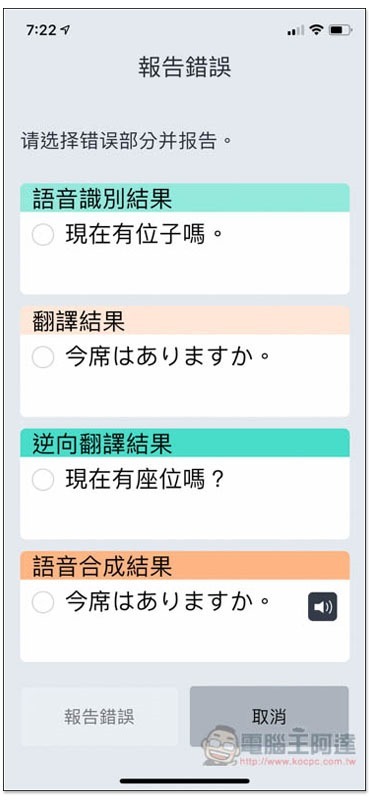Tap the 報告錯誤 page title
Image resolution: width=369 pixels, height=800 pixels.
(185, 67)
